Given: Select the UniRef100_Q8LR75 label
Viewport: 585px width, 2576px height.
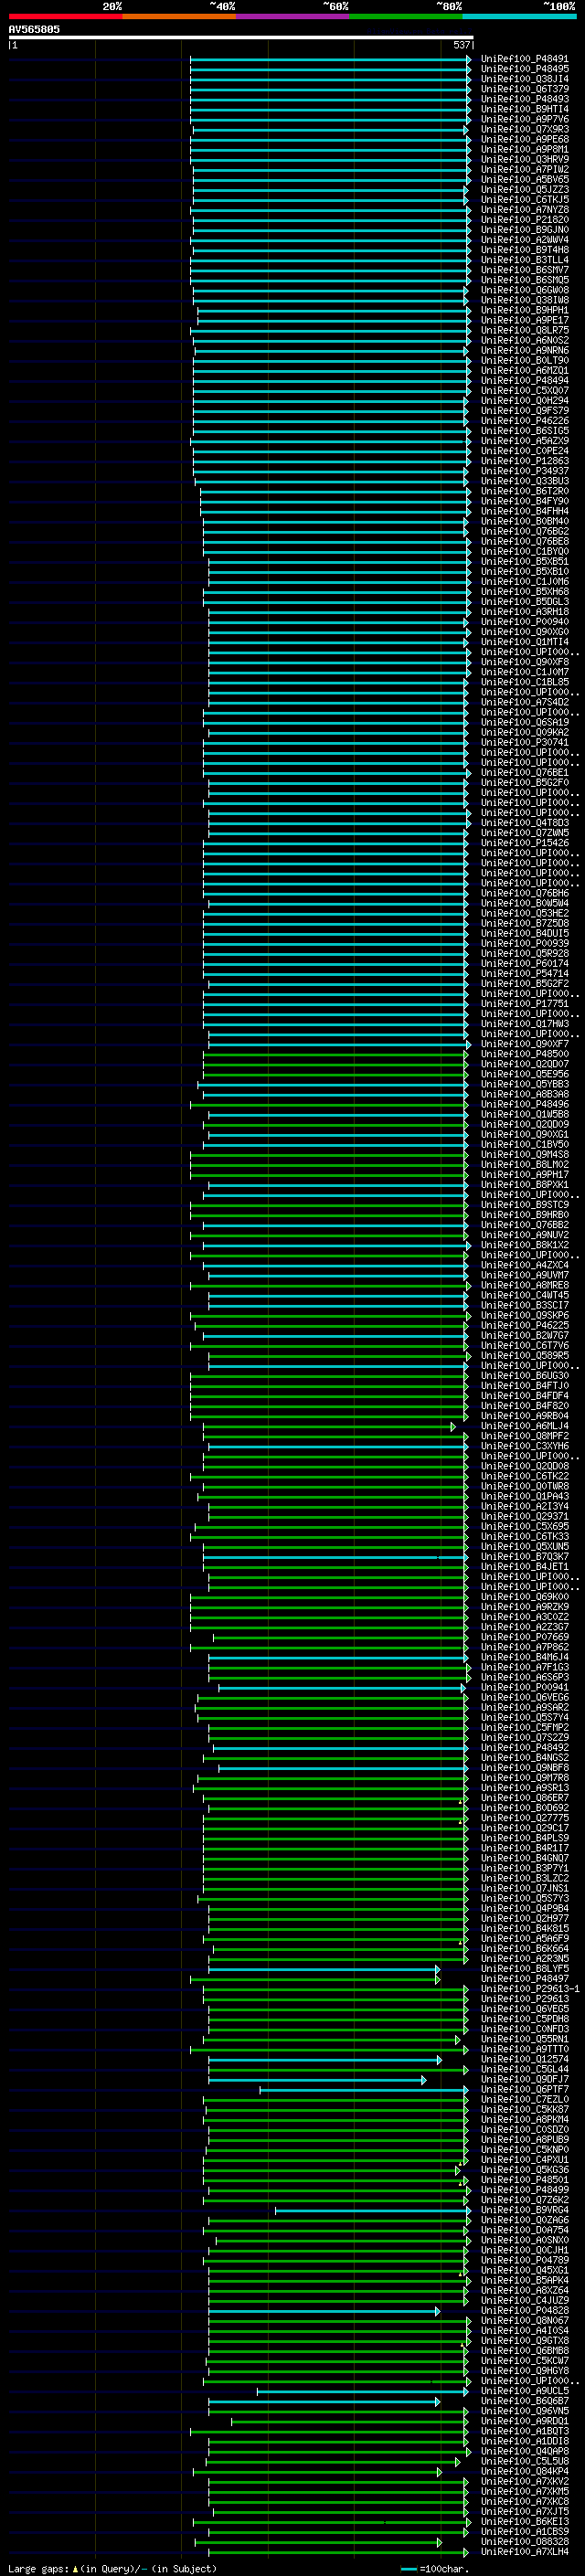Looking at the screenshot, I should [x=524, y=330].
